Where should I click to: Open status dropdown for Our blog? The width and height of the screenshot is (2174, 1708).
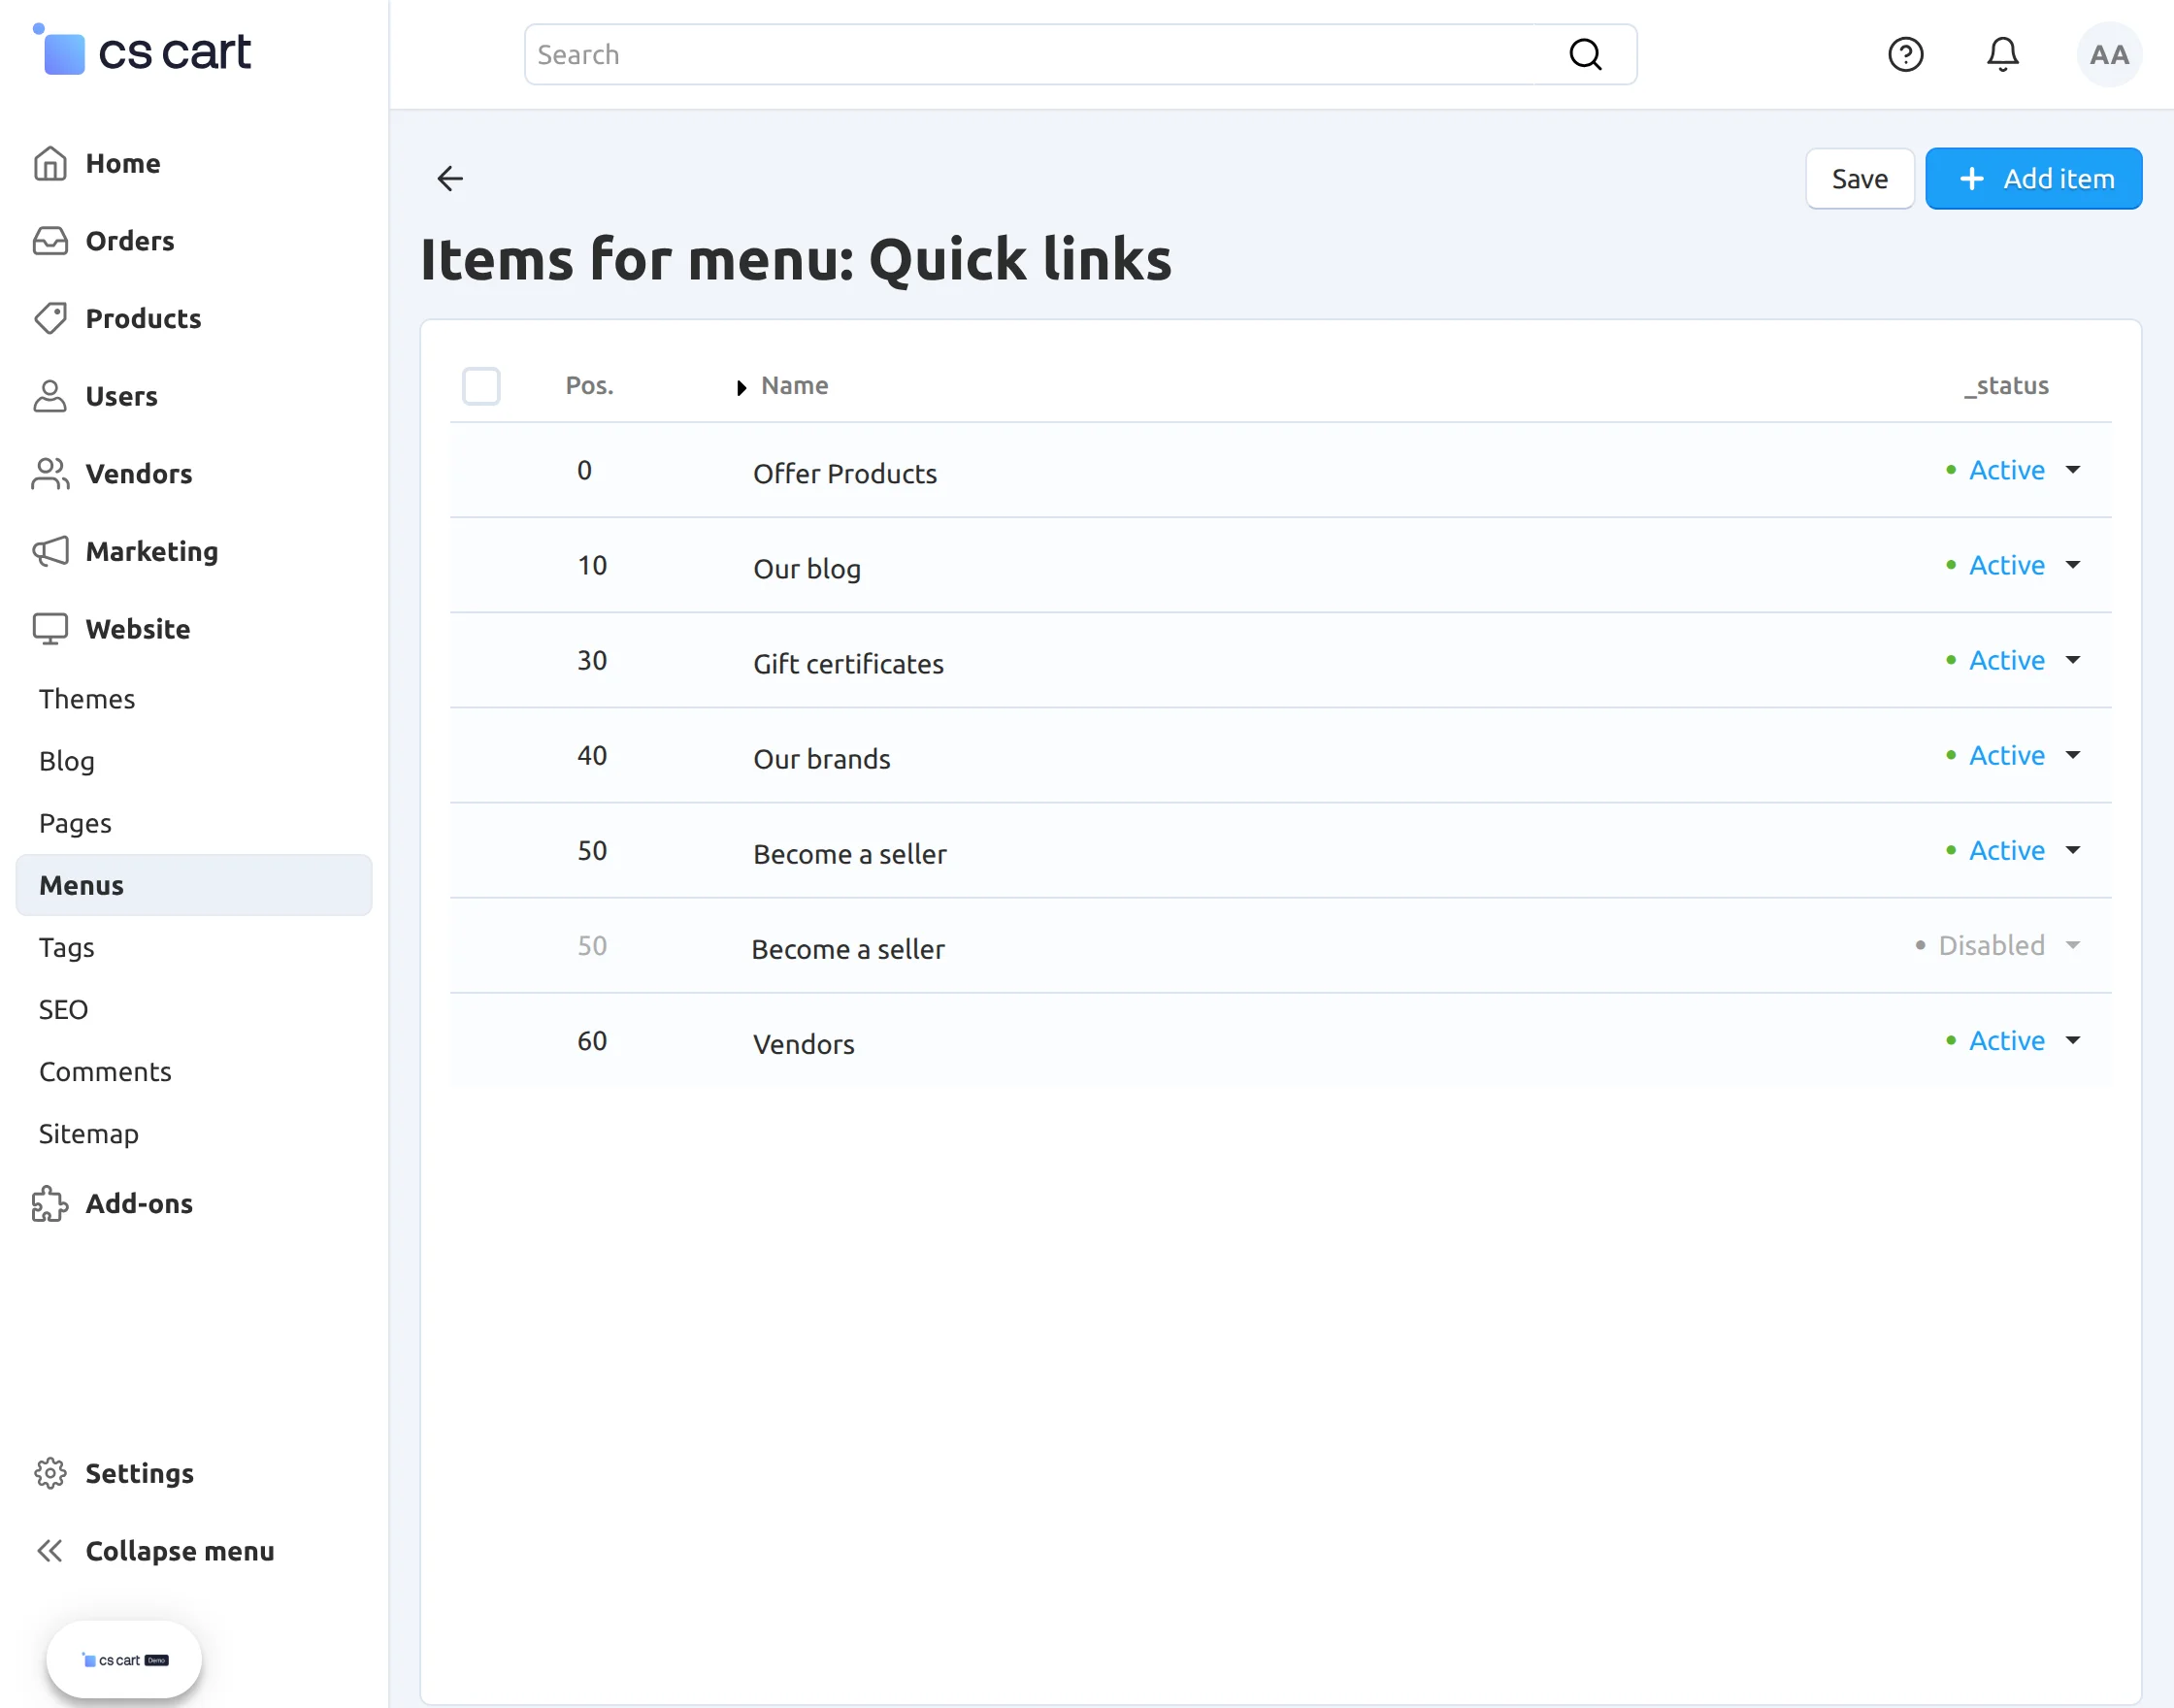2013,565
